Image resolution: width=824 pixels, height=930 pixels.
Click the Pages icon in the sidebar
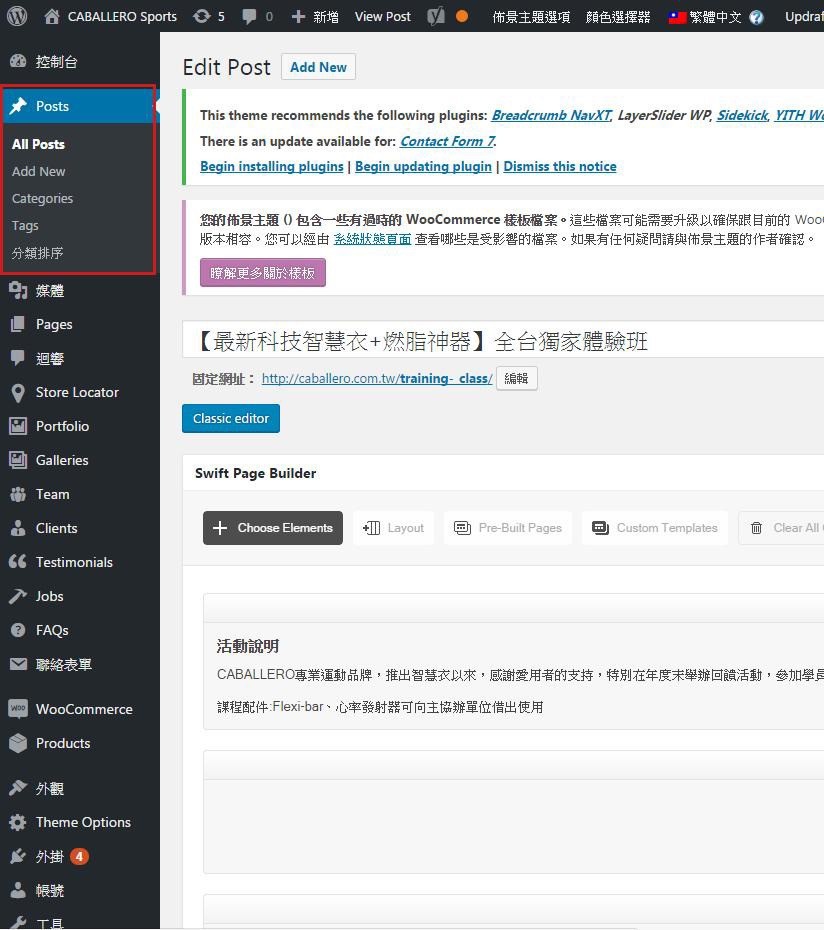(18, 324)
